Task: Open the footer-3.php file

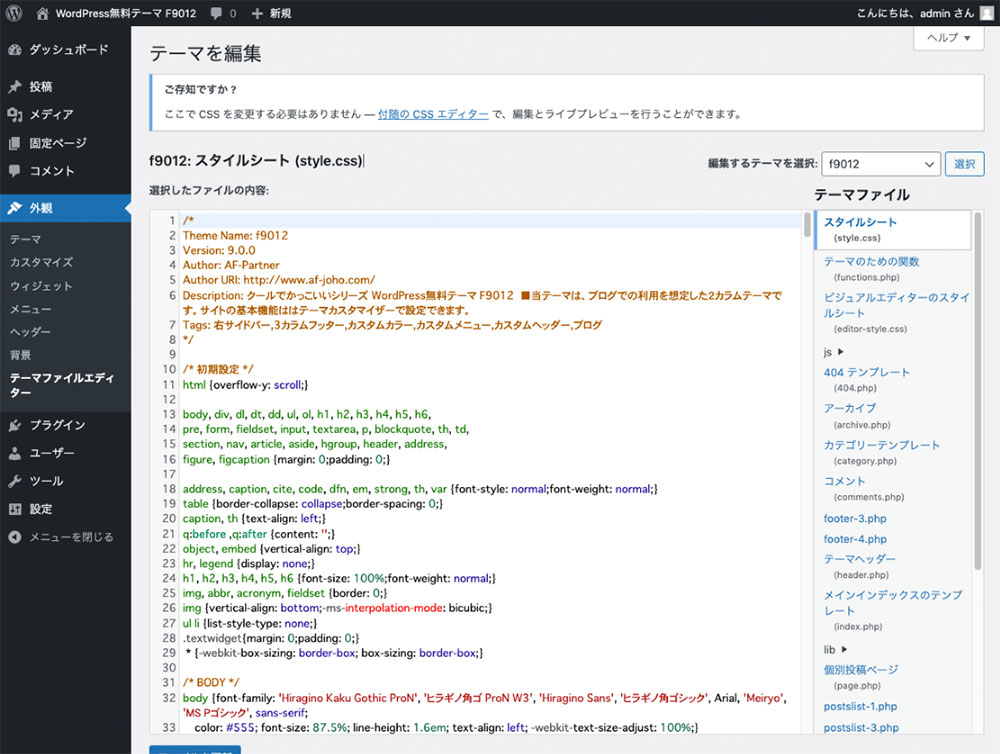Action: [855, 519]
